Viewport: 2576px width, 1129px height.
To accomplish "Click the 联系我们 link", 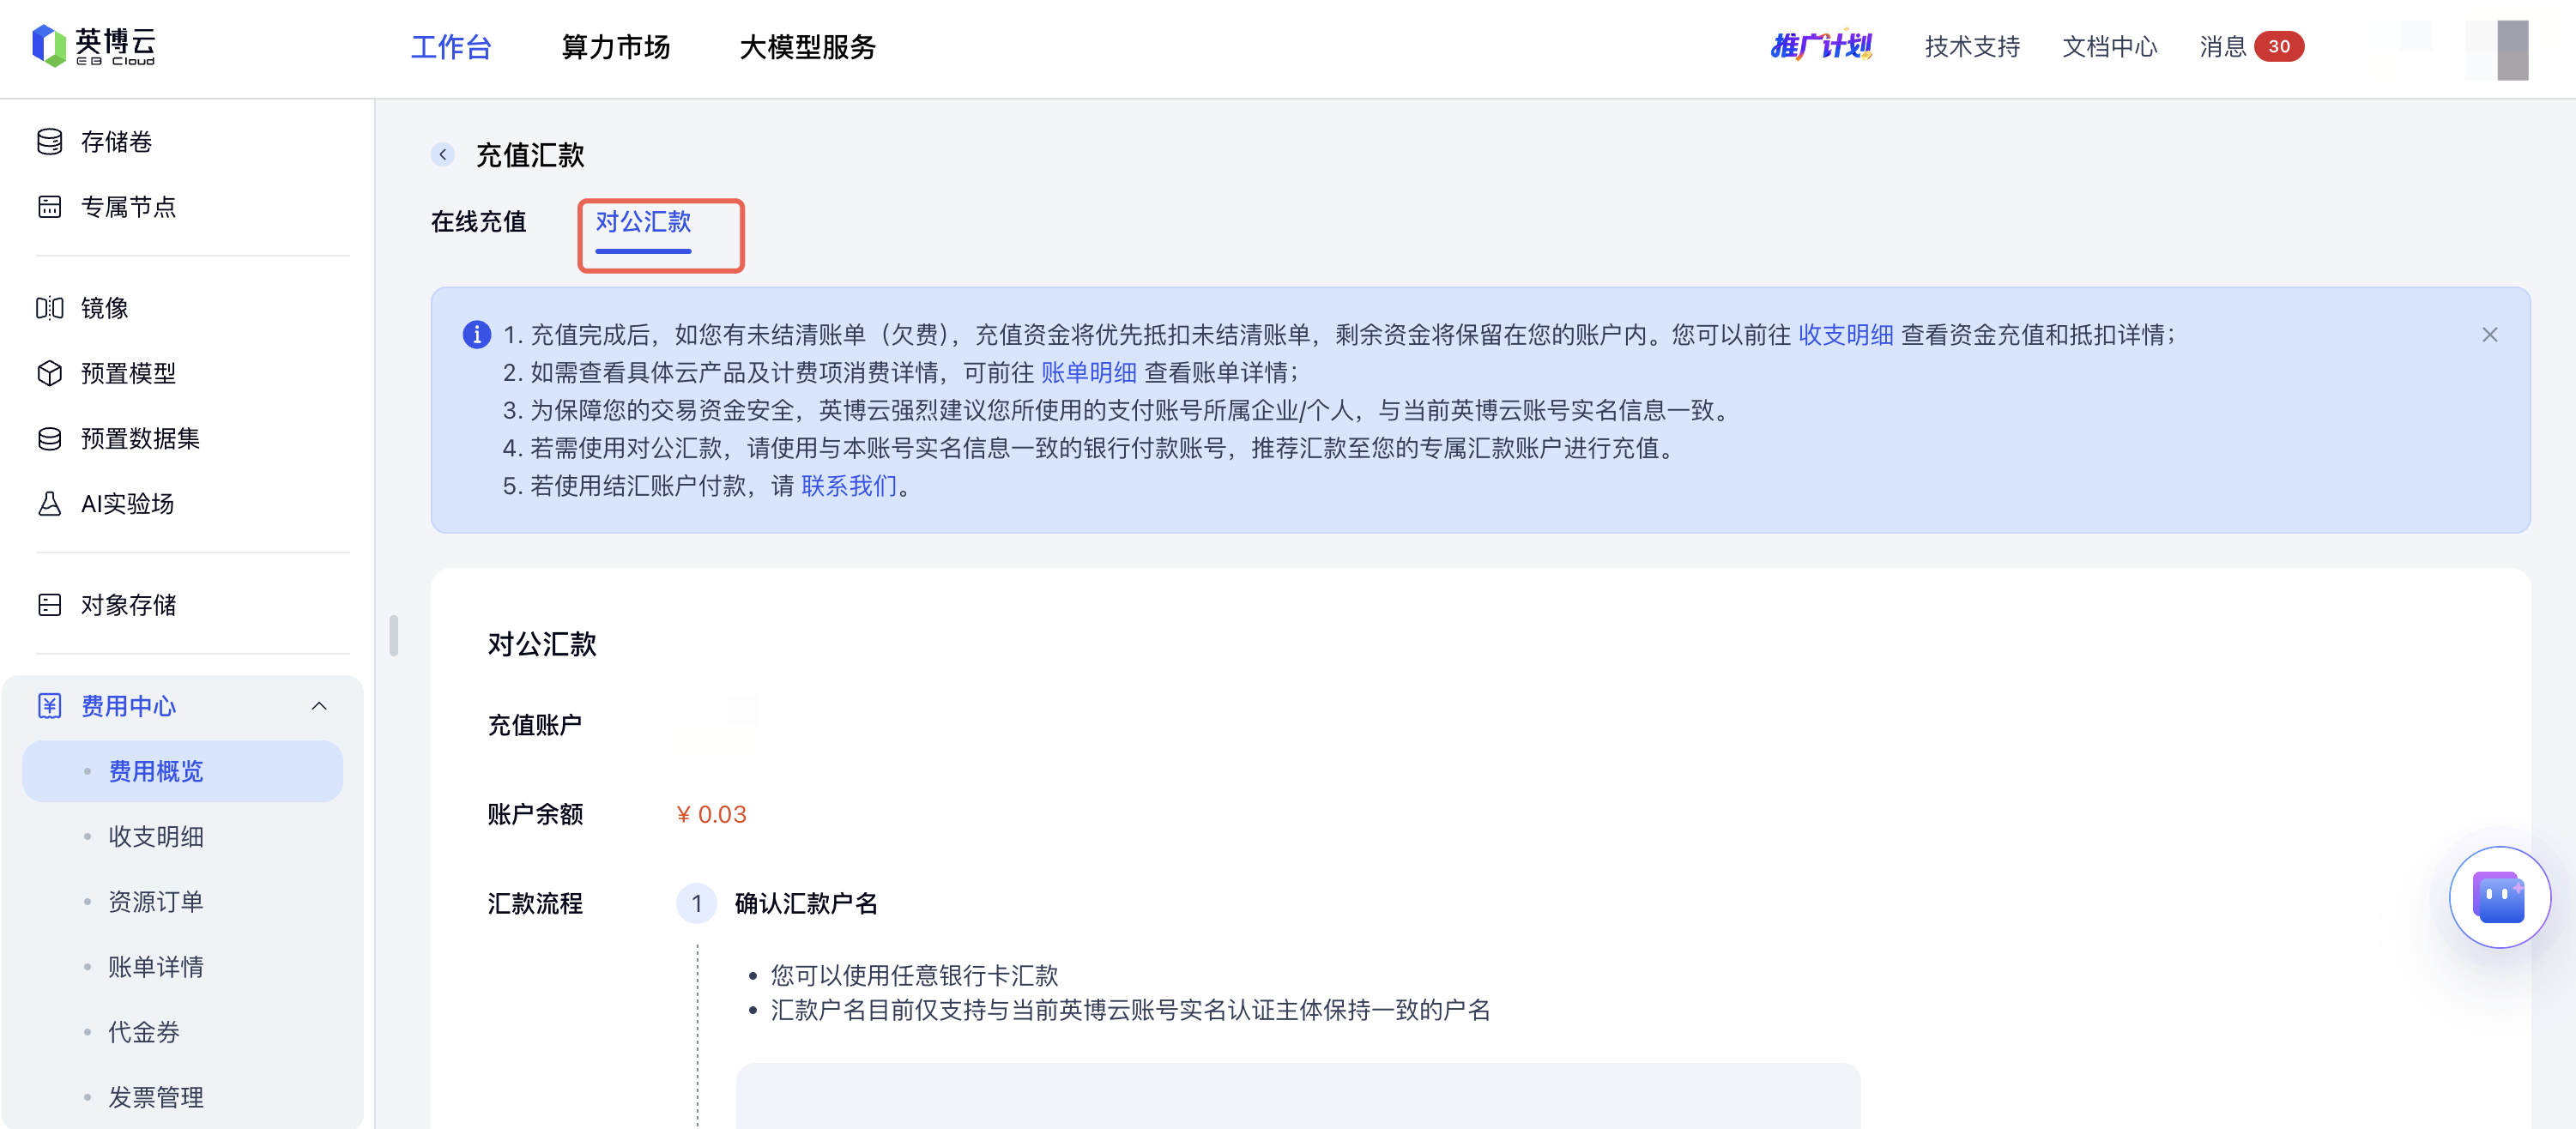I will tap(849, 485).
